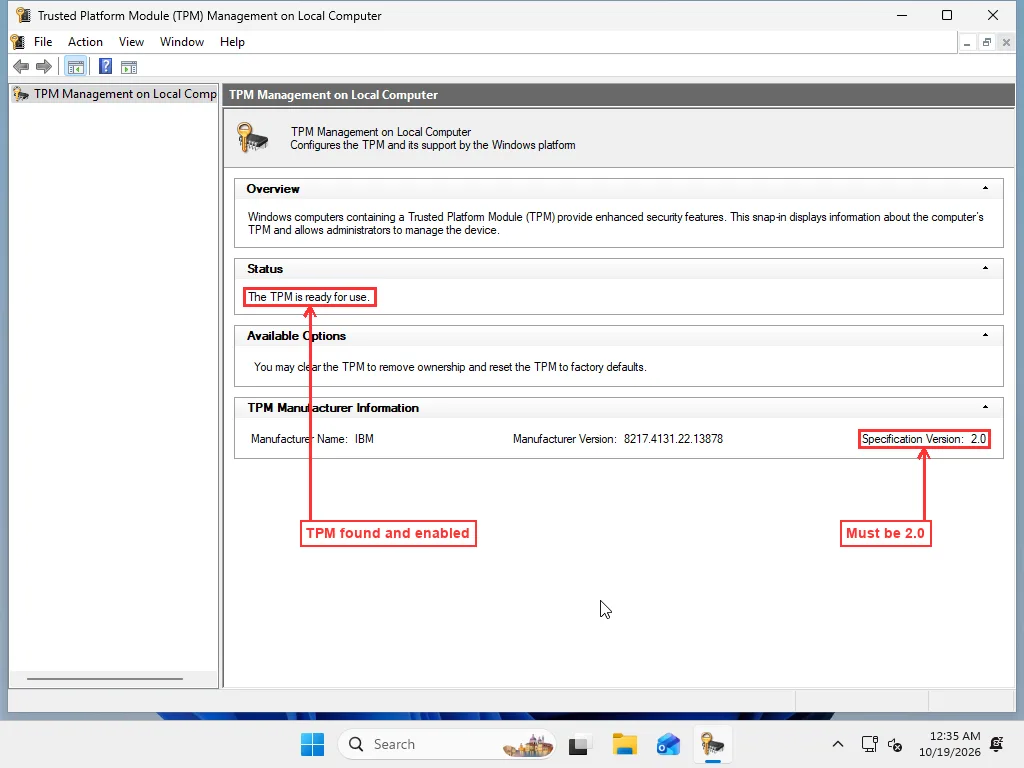Viewport: 1024px width, 768px height.
Task: Open the File menu
Action: [43, 42]
